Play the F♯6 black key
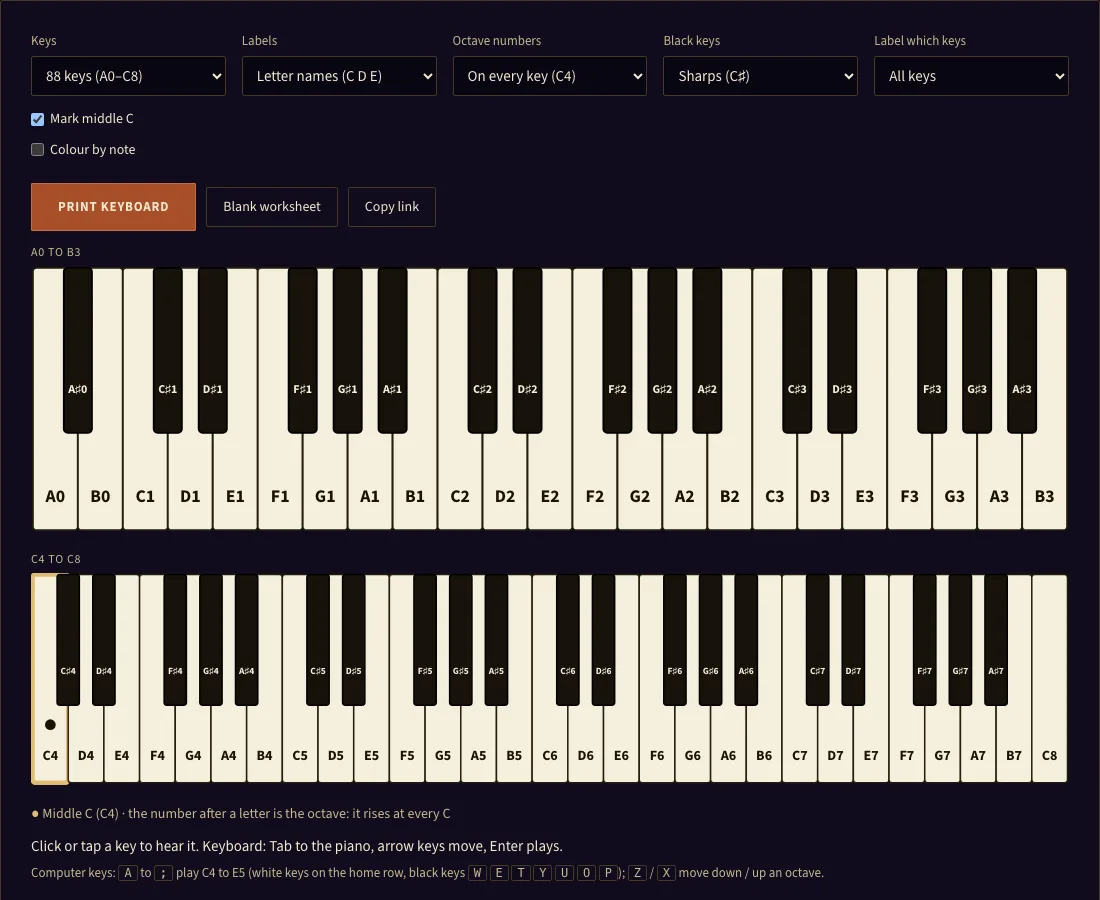The height and width of the screenshot is (900, 1100). [x=675, y=640]
